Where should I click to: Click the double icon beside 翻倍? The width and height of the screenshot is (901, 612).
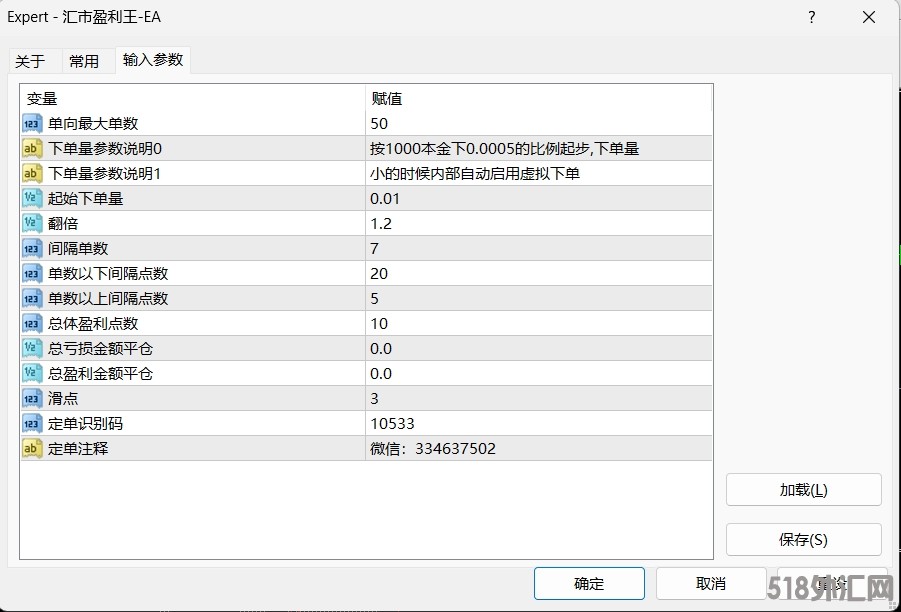click(32, 224)
